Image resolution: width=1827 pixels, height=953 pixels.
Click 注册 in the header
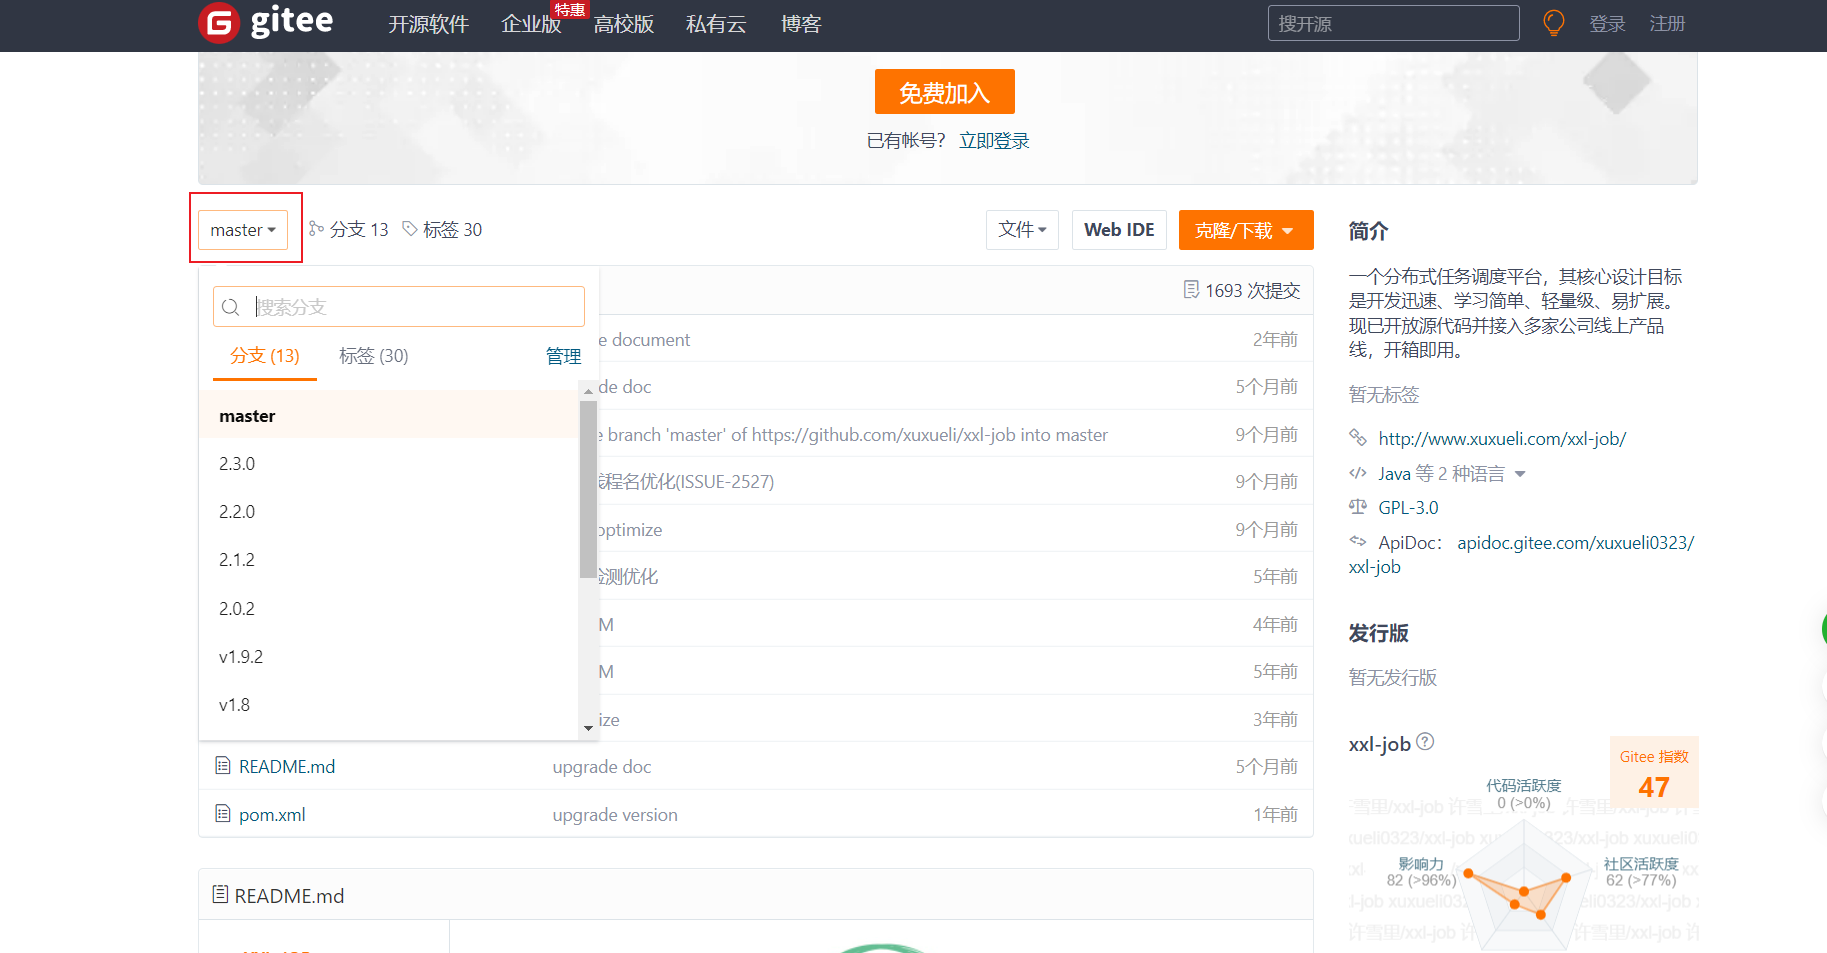tap(1668, 24)
